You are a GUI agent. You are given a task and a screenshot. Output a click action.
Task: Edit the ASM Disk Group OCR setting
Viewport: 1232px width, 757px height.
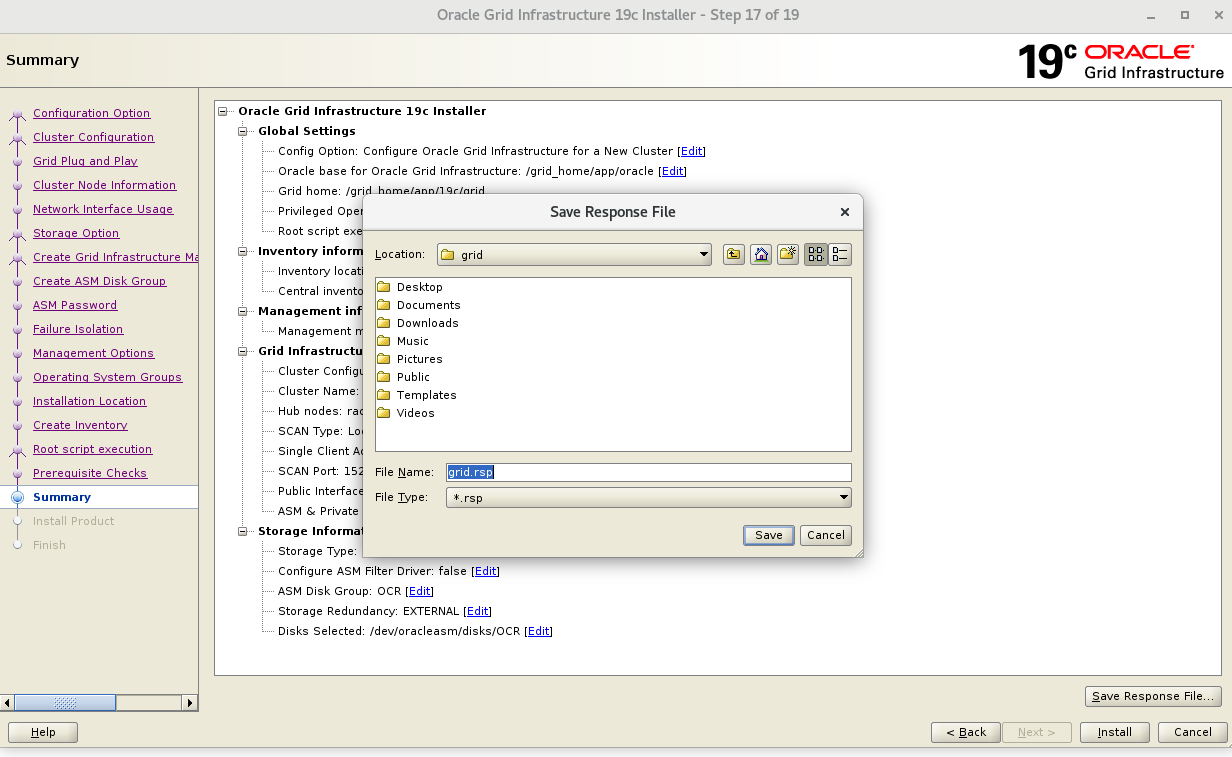[420, 591]
